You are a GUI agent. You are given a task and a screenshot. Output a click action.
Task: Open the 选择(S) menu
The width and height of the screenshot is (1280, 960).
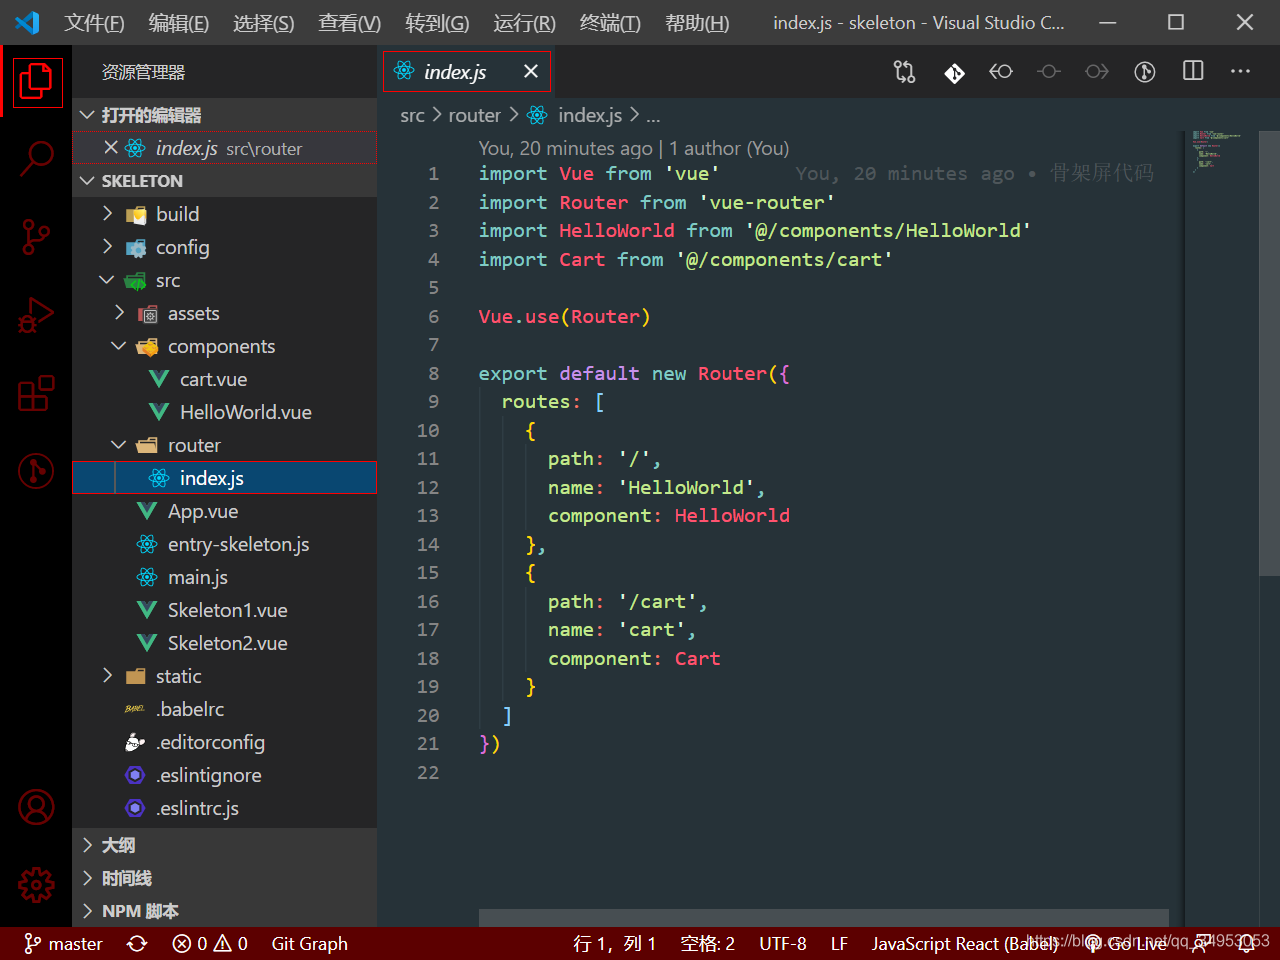[x=264, y=23]
